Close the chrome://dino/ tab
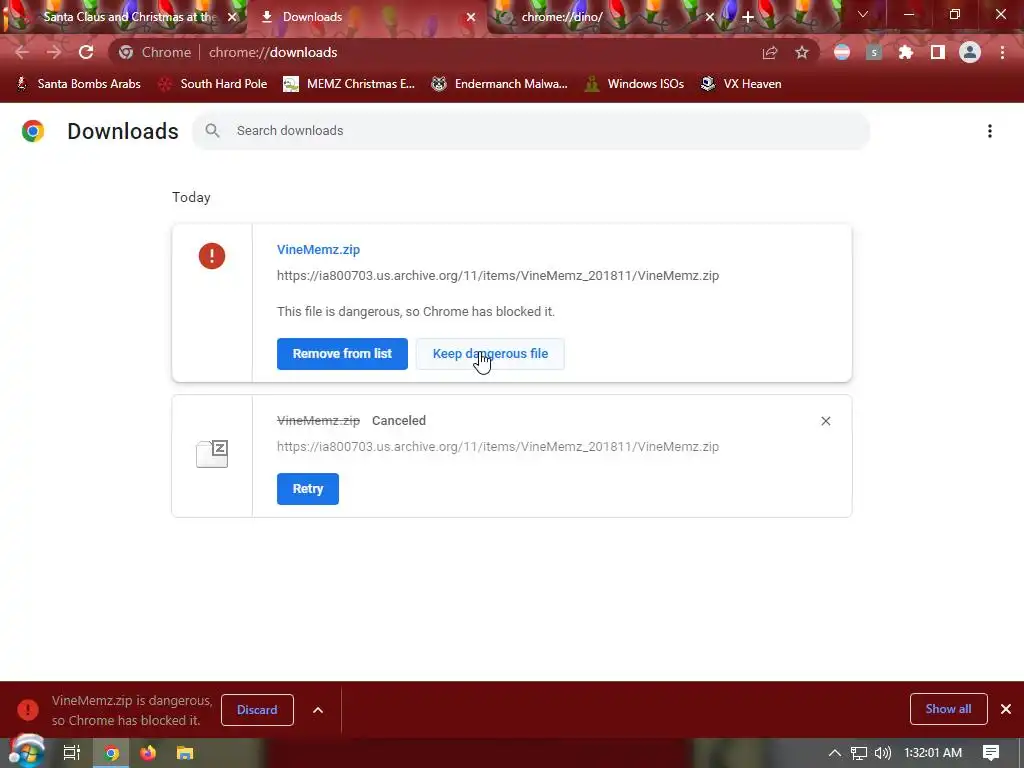Viewport: 1024px width, 768px height. (710, 17)
